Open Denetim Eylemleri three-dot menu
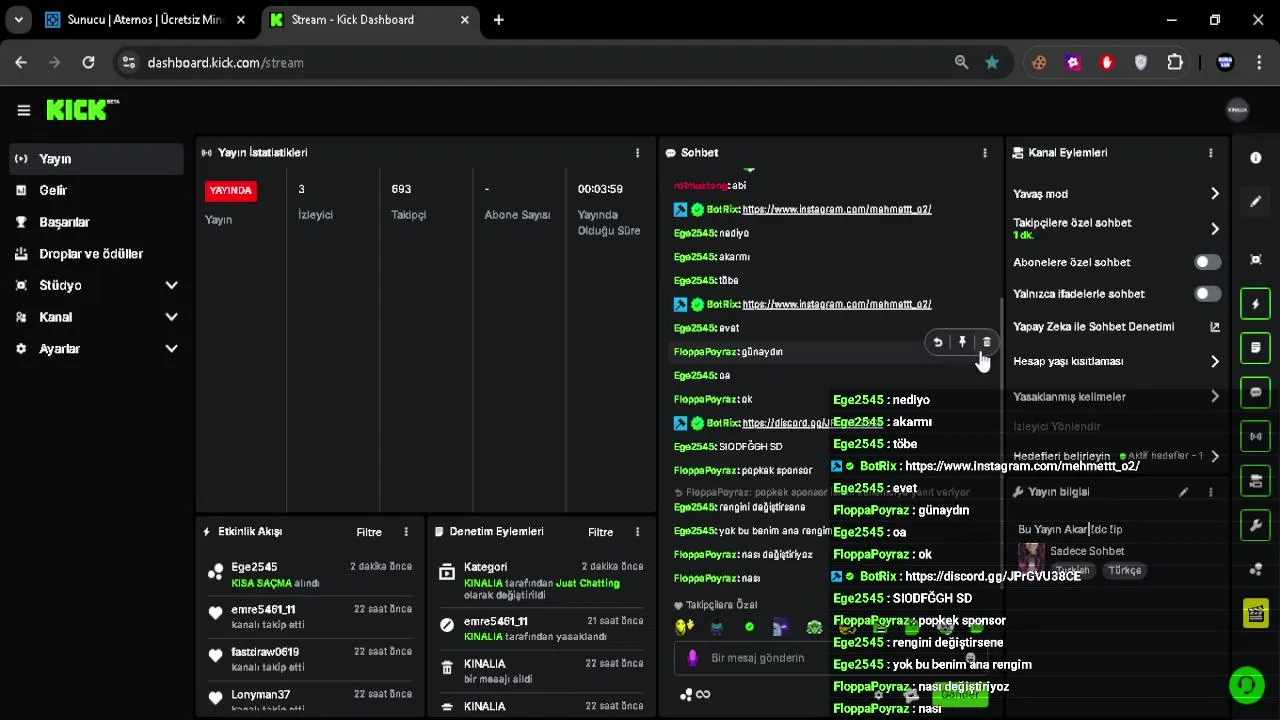Screen dimensions: 1280x720 [x=637, y=532]
